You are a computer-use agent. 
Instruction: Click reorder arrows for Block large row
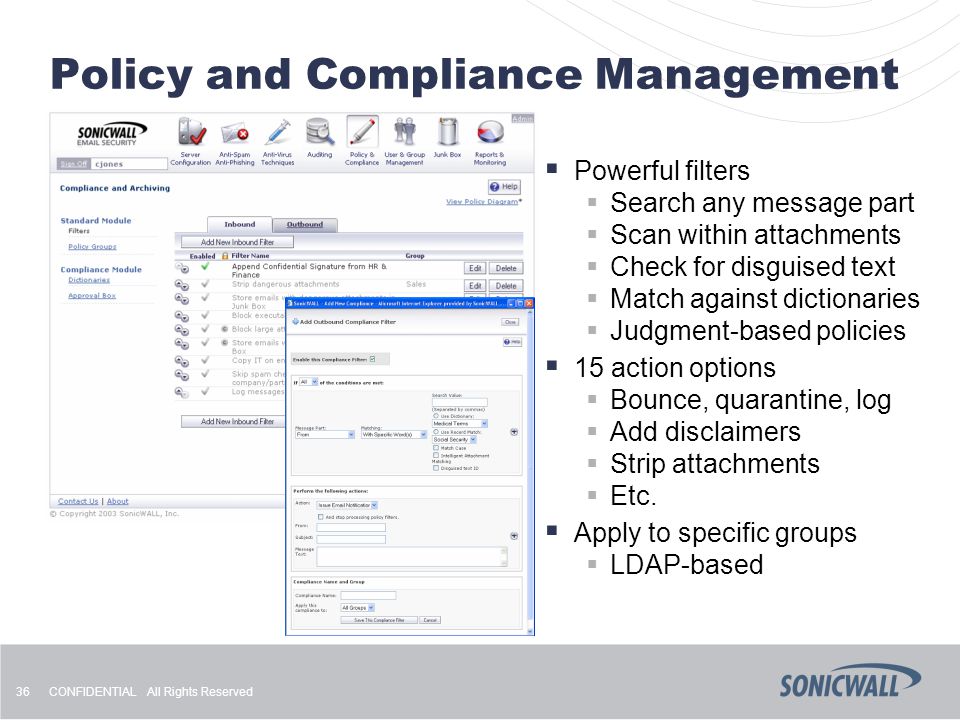[x=182, y=329]
